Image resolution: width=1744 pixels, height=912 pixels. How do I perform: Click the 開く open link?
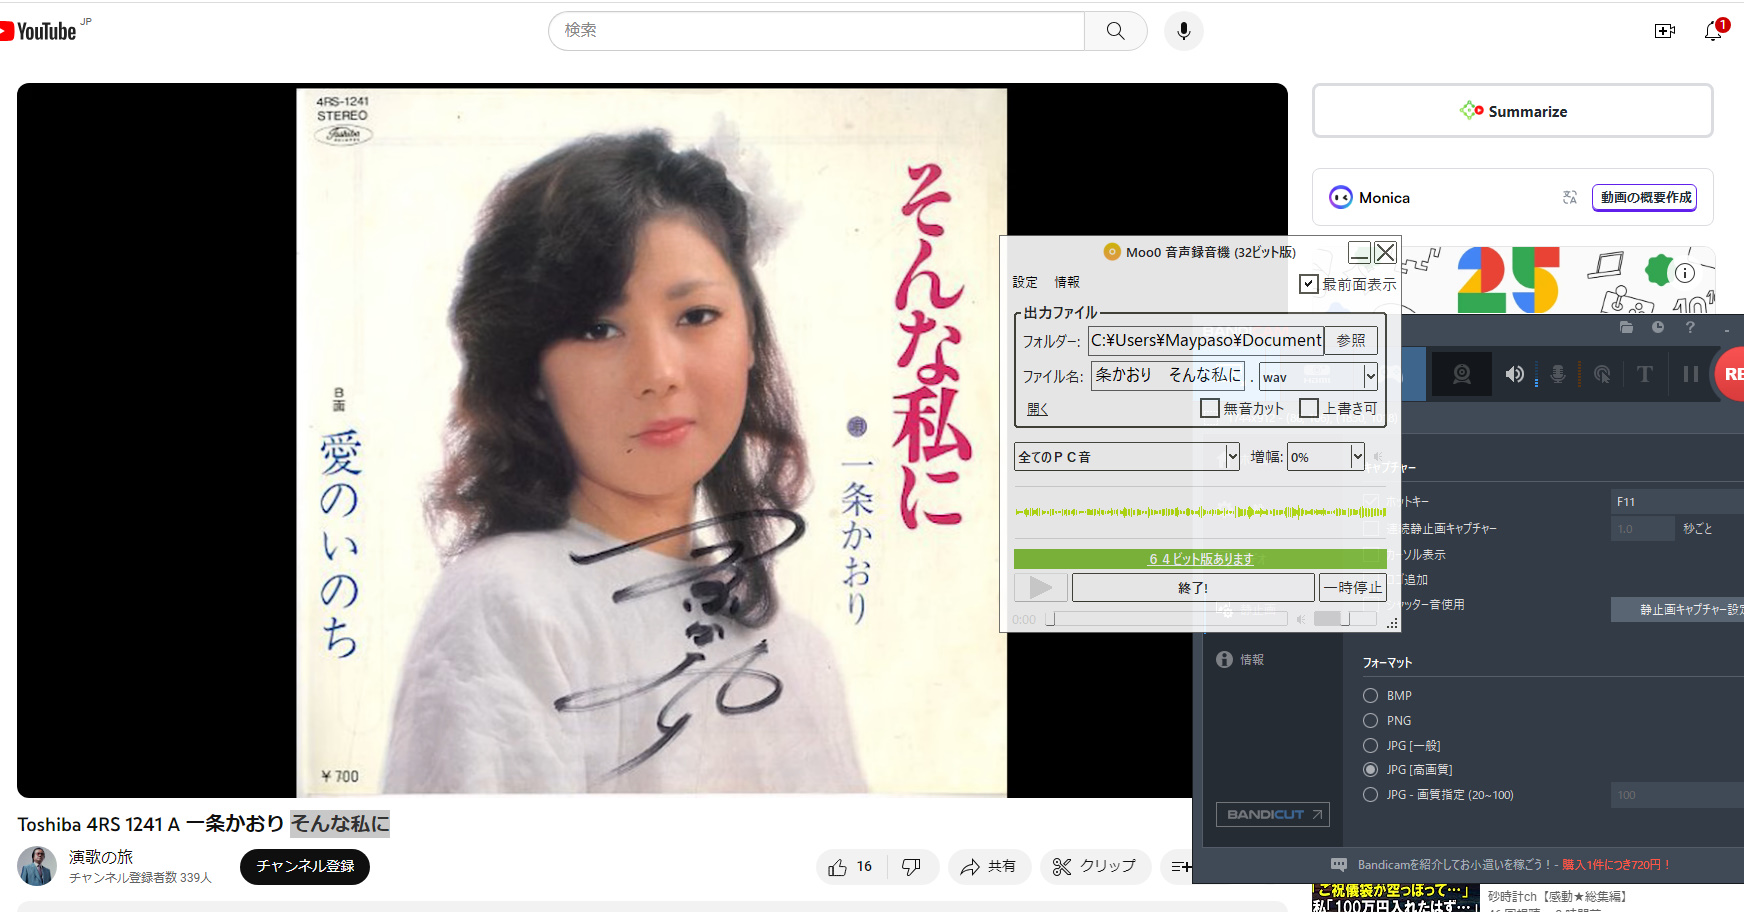(x=1037, y=409)
